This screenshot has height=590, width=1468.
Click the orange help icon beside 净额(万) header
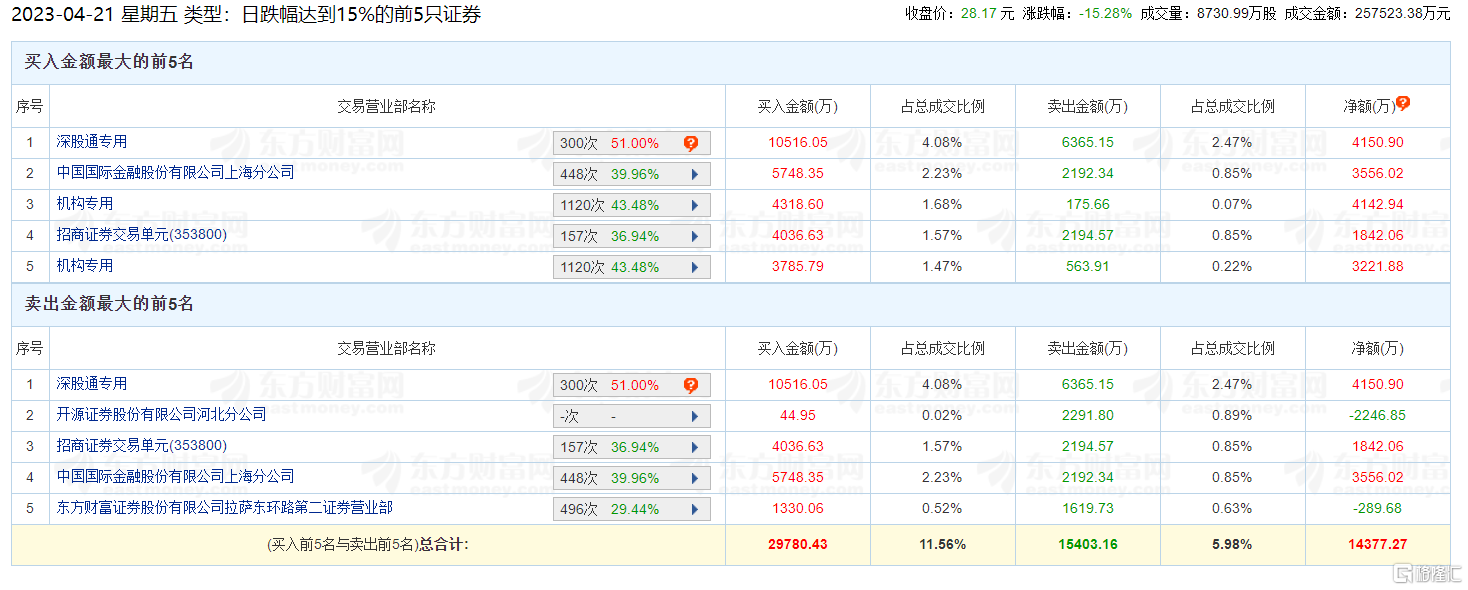(x=1403, y=103)
